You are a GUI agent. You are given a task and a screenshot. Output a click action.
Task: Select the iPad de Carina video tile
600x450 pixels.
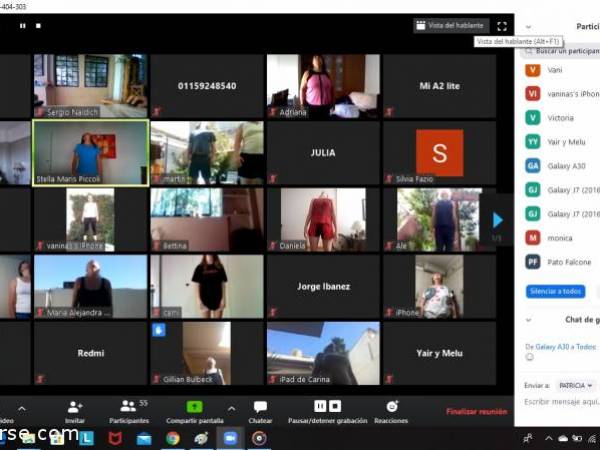[323, 353]
